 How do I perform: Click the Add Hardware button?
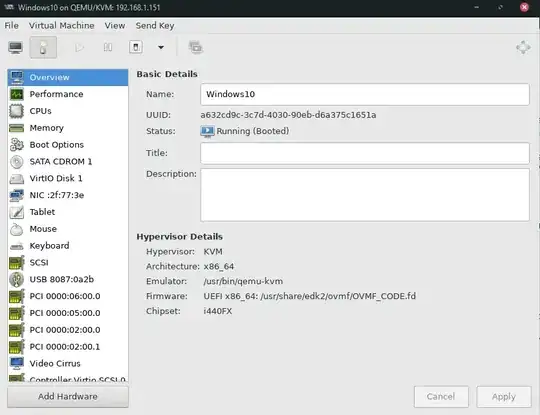click(x=68, y=397)
